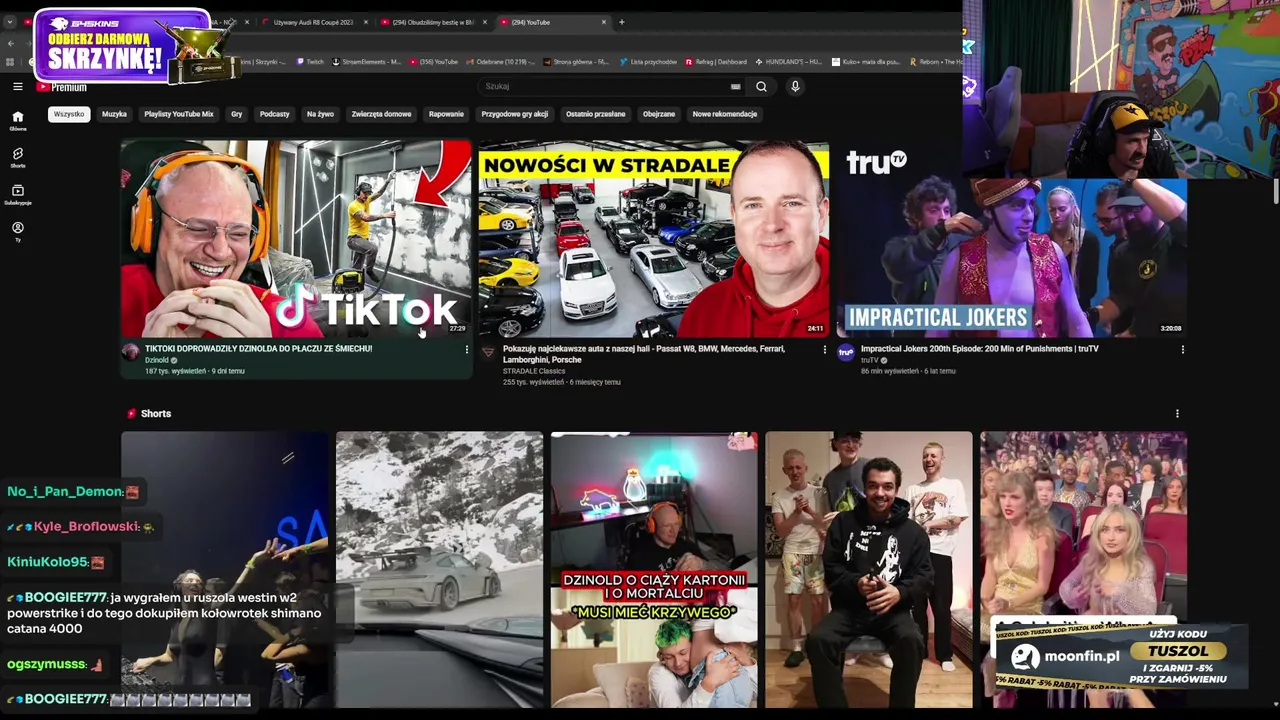Select the Wszystko filter chip
The width and height of the screenshot is (1280, 720).
69,114
